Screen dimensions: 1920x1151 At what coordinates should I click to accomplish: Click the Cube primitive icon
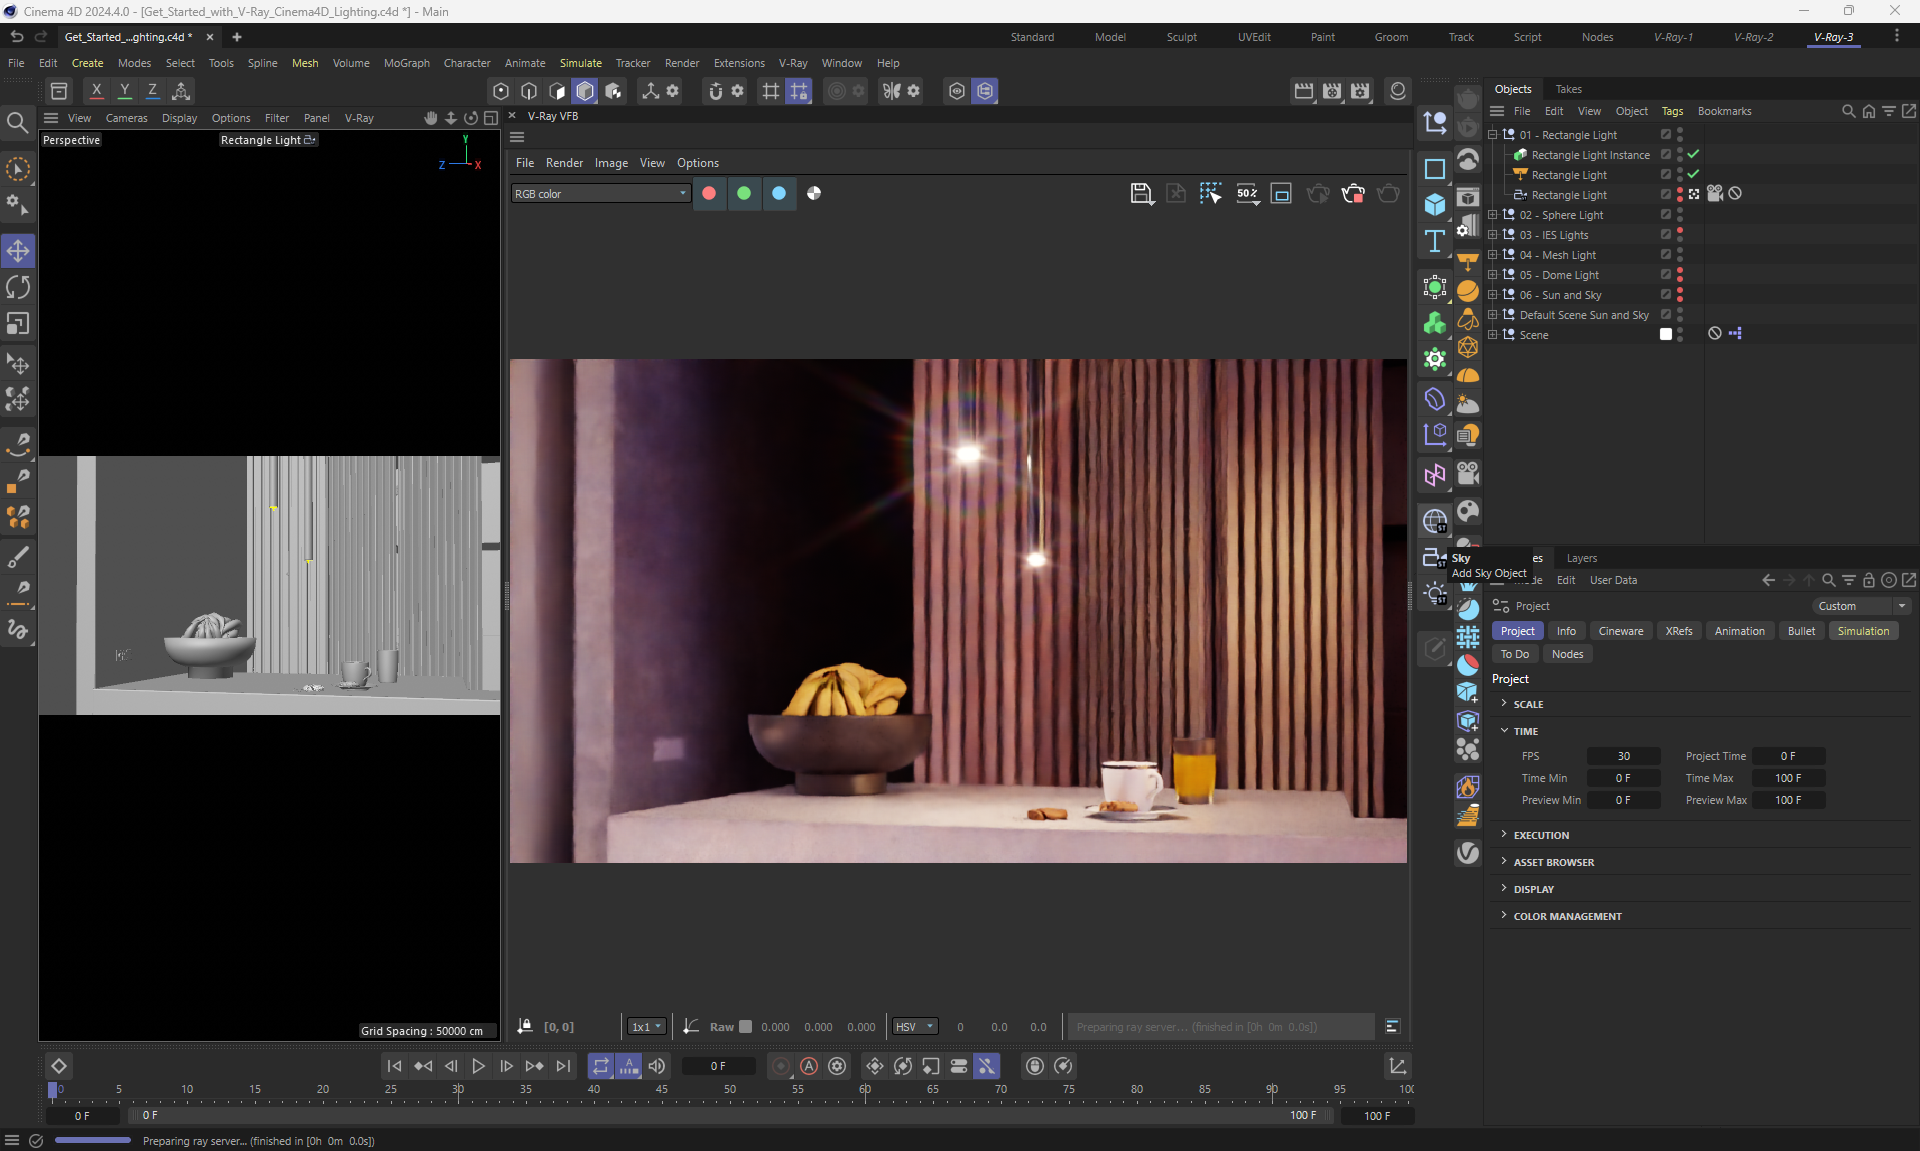[x=1435, y=205]
